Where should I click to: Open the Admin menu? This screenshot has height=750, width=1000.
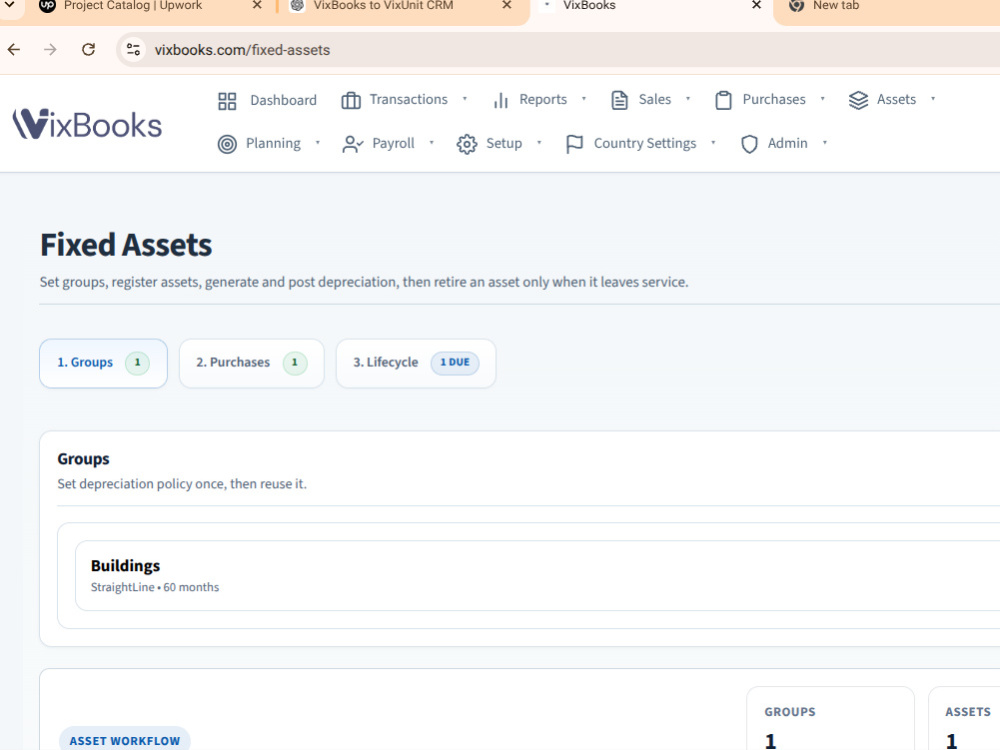click(x=787, y=143)
